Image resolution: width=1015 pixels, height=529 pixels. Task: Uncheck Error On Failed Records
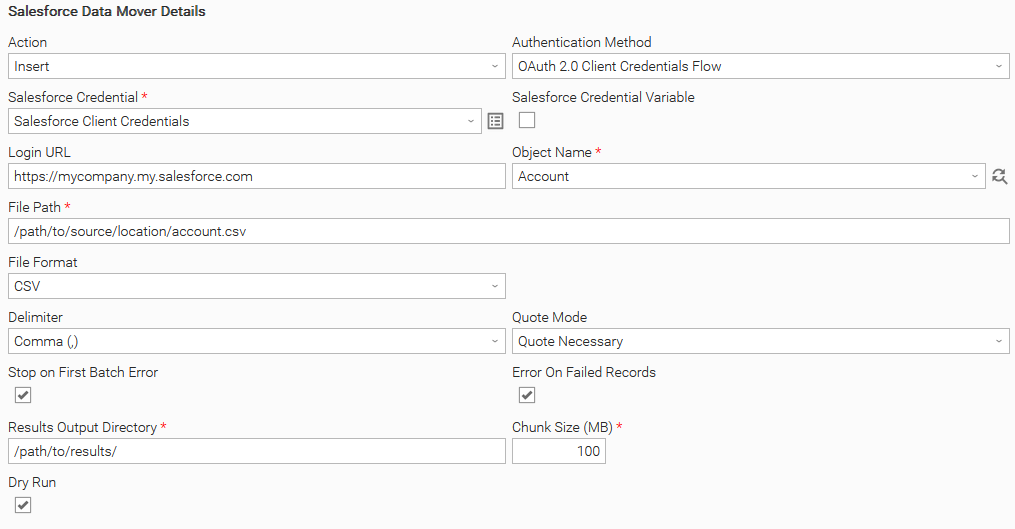click(x=527, y=395)
